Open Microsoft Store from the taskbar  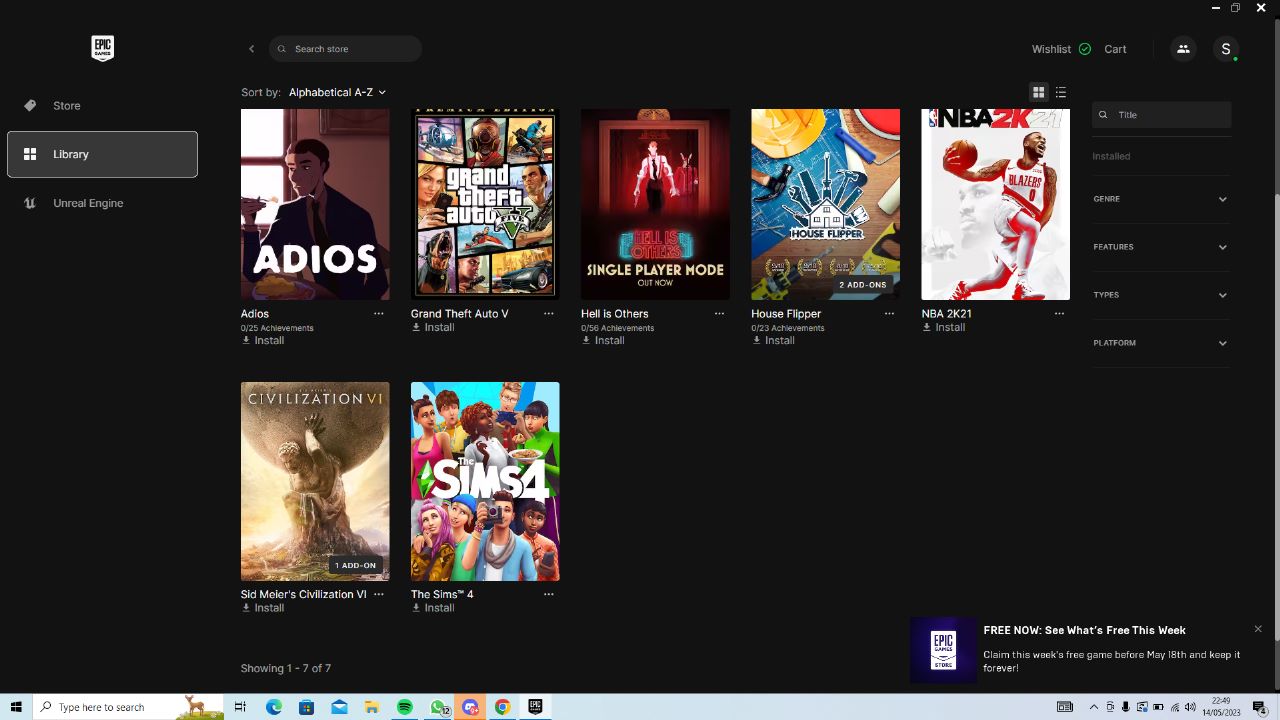(x=307, y=707)
